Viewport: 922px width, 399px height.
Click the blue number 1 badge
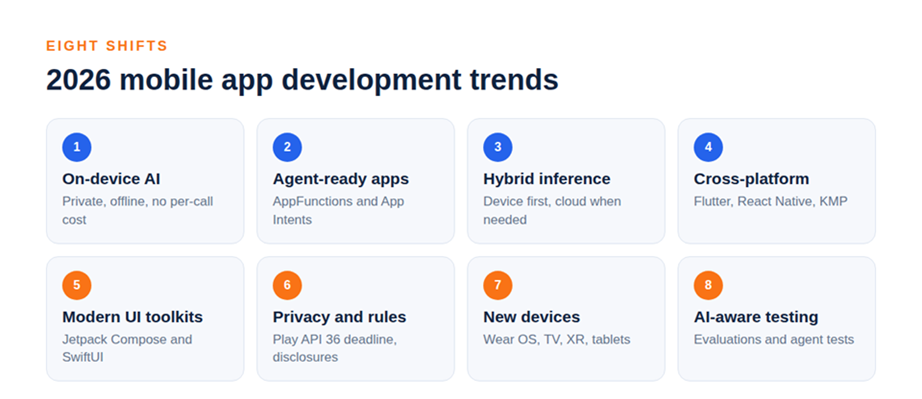[x=77, y=147]
